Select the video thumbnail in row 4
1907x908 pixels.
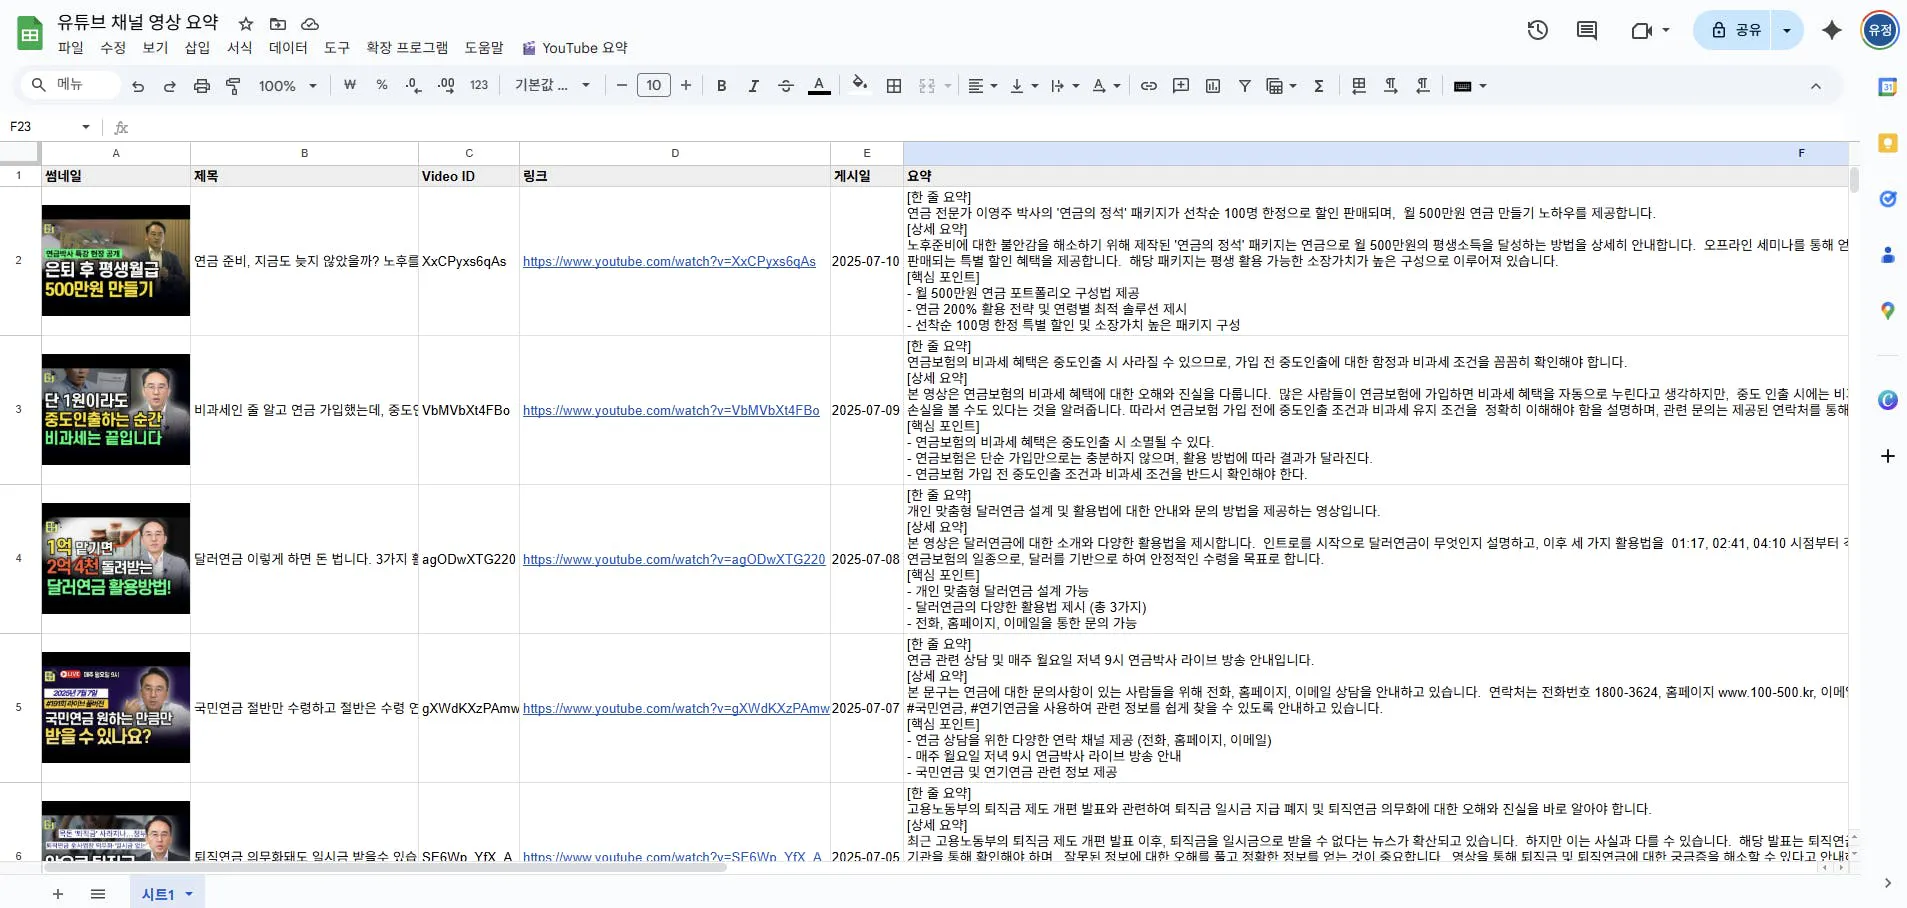(x=115, y=558)
